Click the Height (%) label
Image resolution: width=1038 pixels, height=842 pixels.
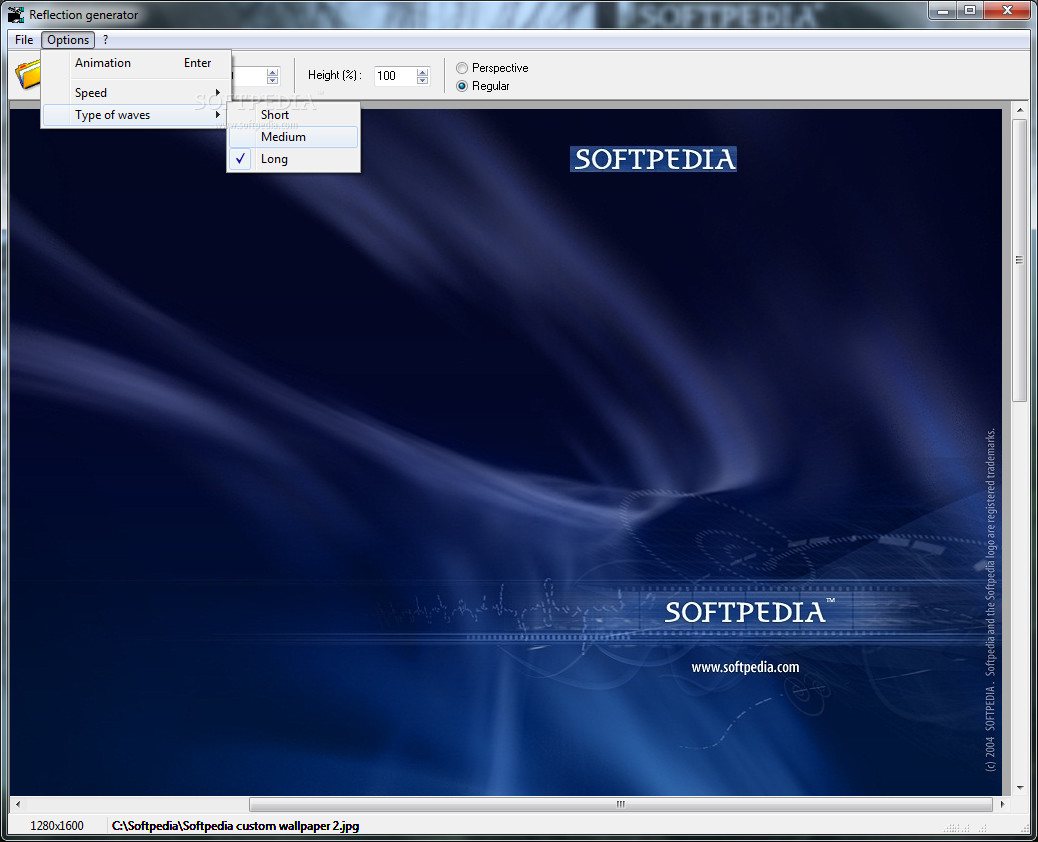[x=334, y=75]
